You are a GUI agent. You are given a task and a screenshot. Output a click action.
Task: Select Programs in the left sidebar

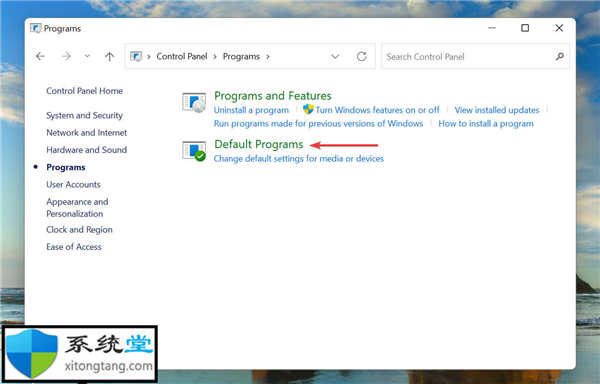click(x=66, y=168)
